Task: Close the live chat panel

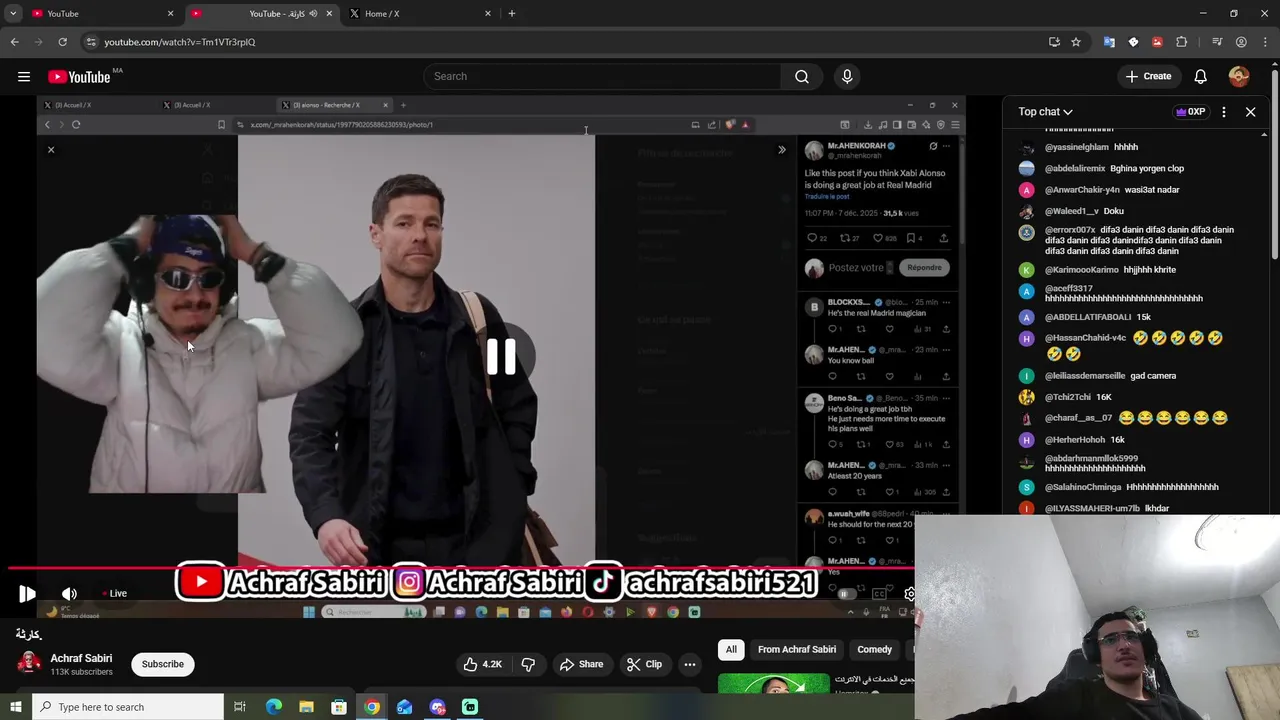Action: (1250, 112)
